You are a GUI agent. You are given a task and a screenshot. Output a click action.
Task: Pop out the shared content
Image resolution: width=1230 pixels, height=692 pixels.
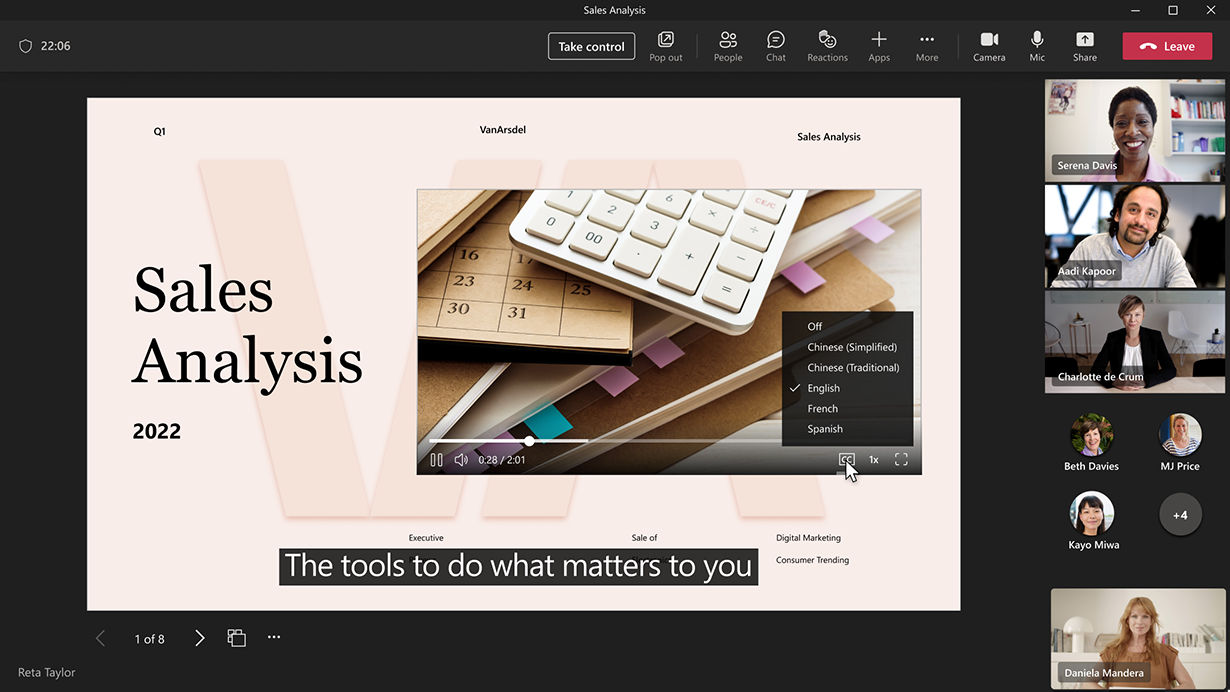click(x=665, y=45)
